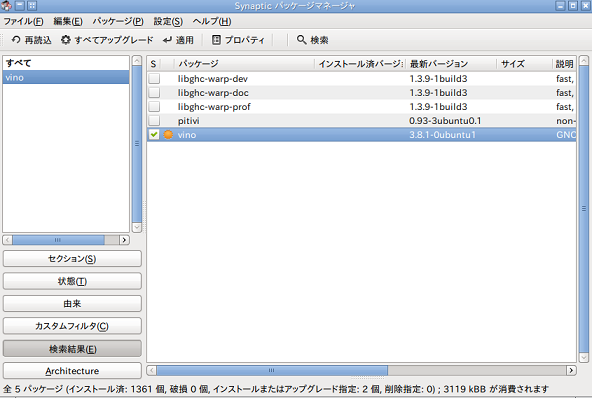The image size is (592, 398).
Task: Click the left list horizontal scrollbar thumb
Action: tap(58, 240)
